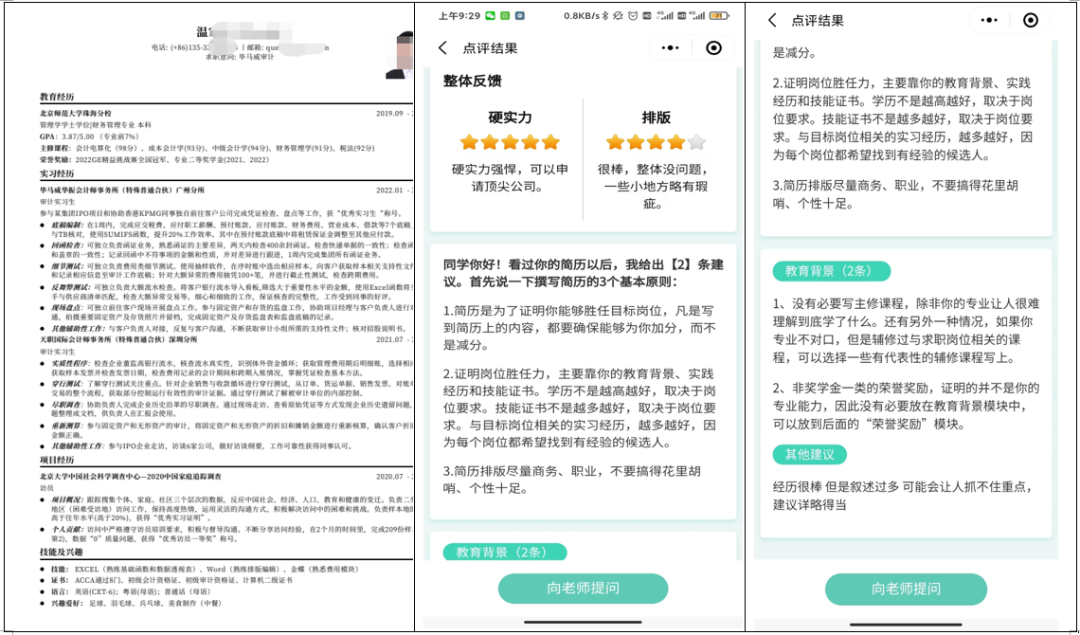Screen dimensions: 1080x635
Task: Click the first gold star under 硬实力
Action: 468,142
